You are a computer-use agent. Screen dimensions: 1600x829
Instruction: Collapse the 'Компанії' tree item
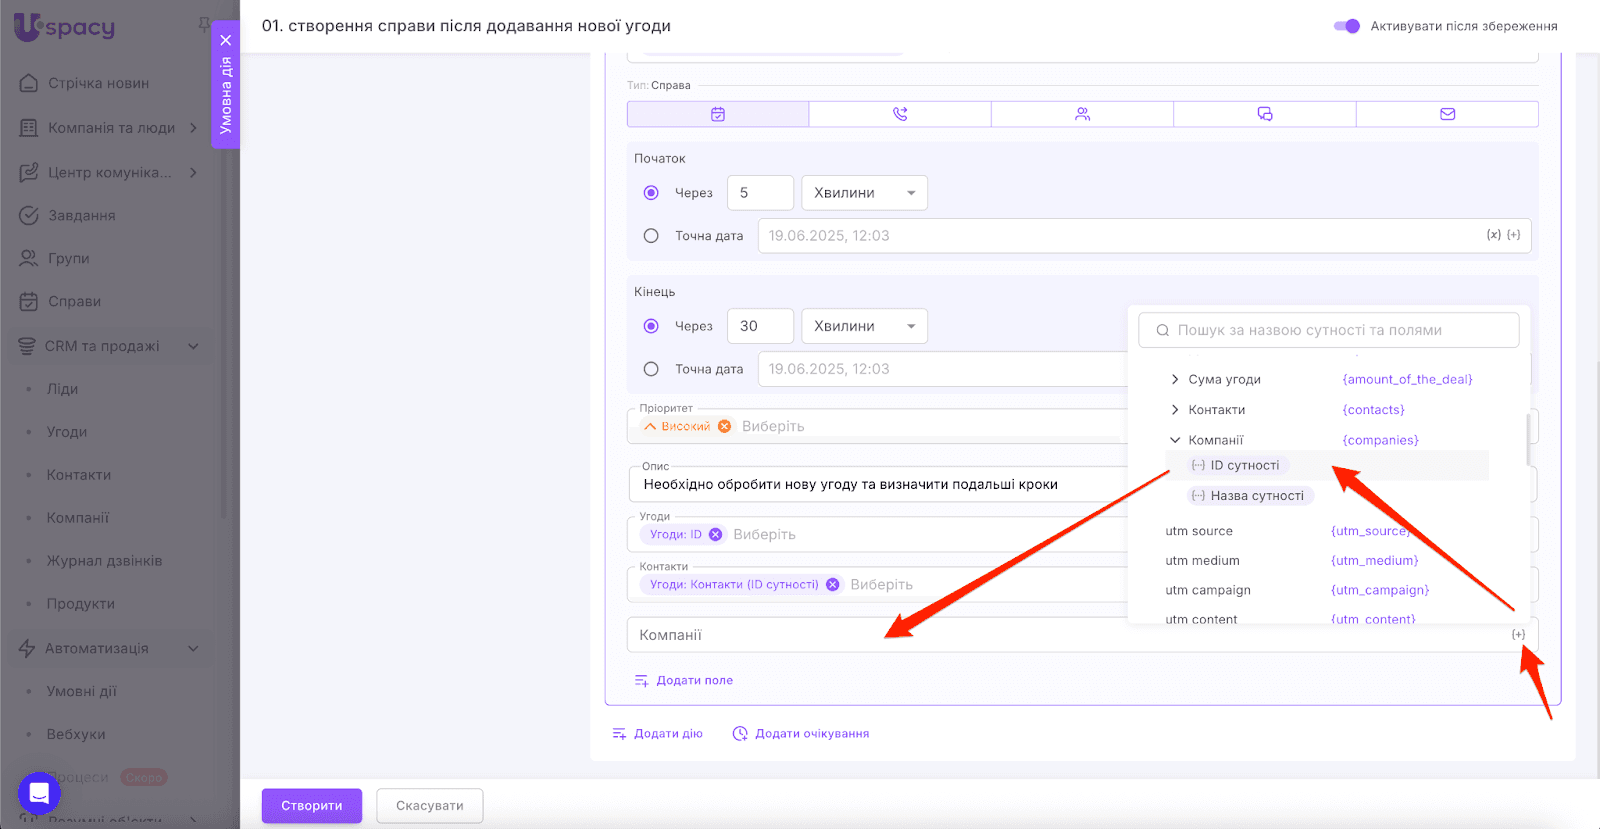click(1175, 440)
